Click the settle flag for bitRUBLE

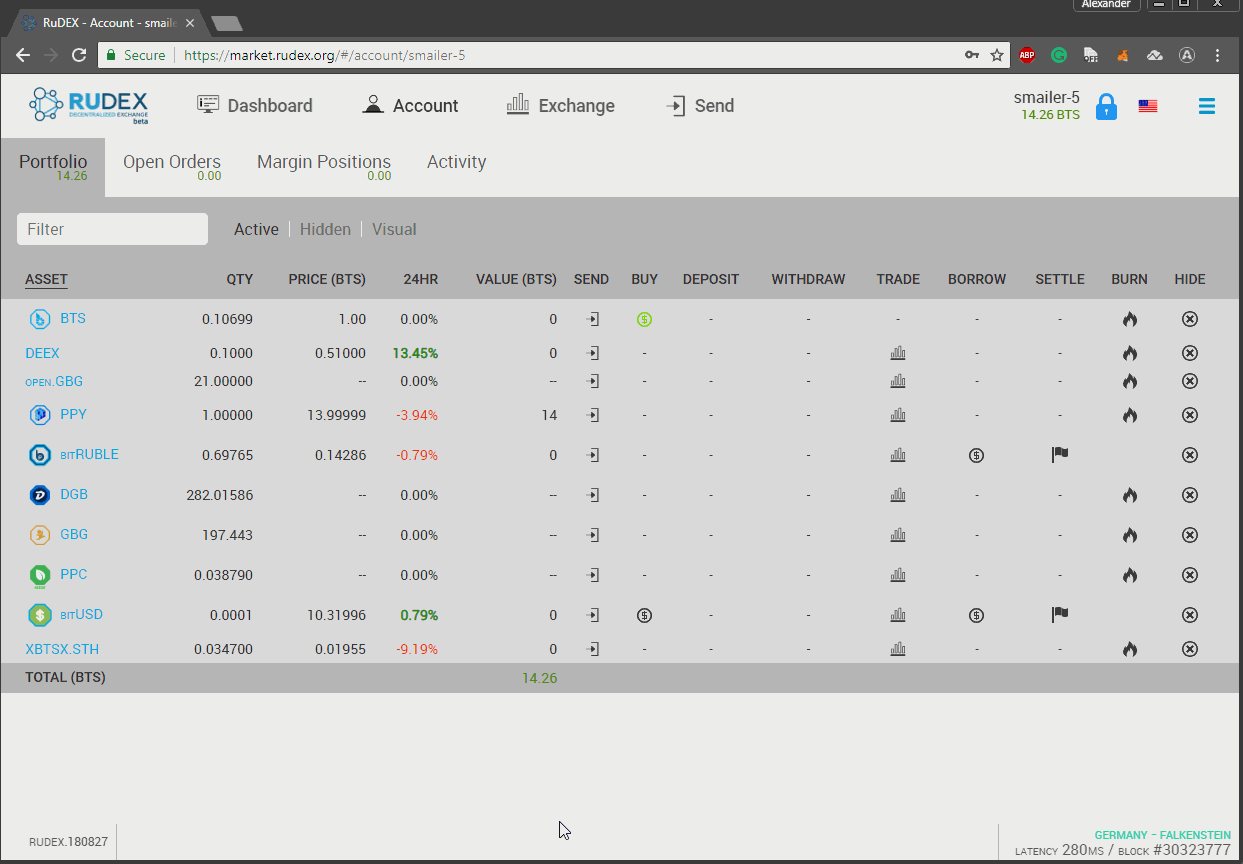pyautogui.click(x=1060, y=455)
